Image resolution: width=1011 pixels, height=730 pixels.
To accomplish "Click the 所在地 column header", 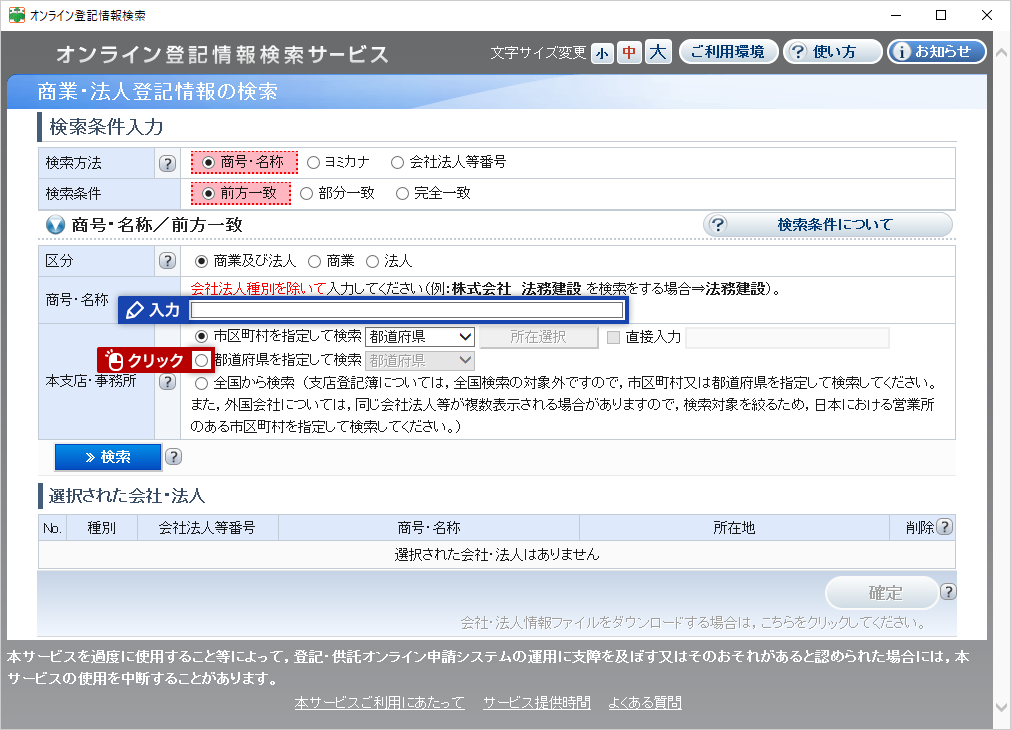I will pyautogui.click(x=734, y=528).
